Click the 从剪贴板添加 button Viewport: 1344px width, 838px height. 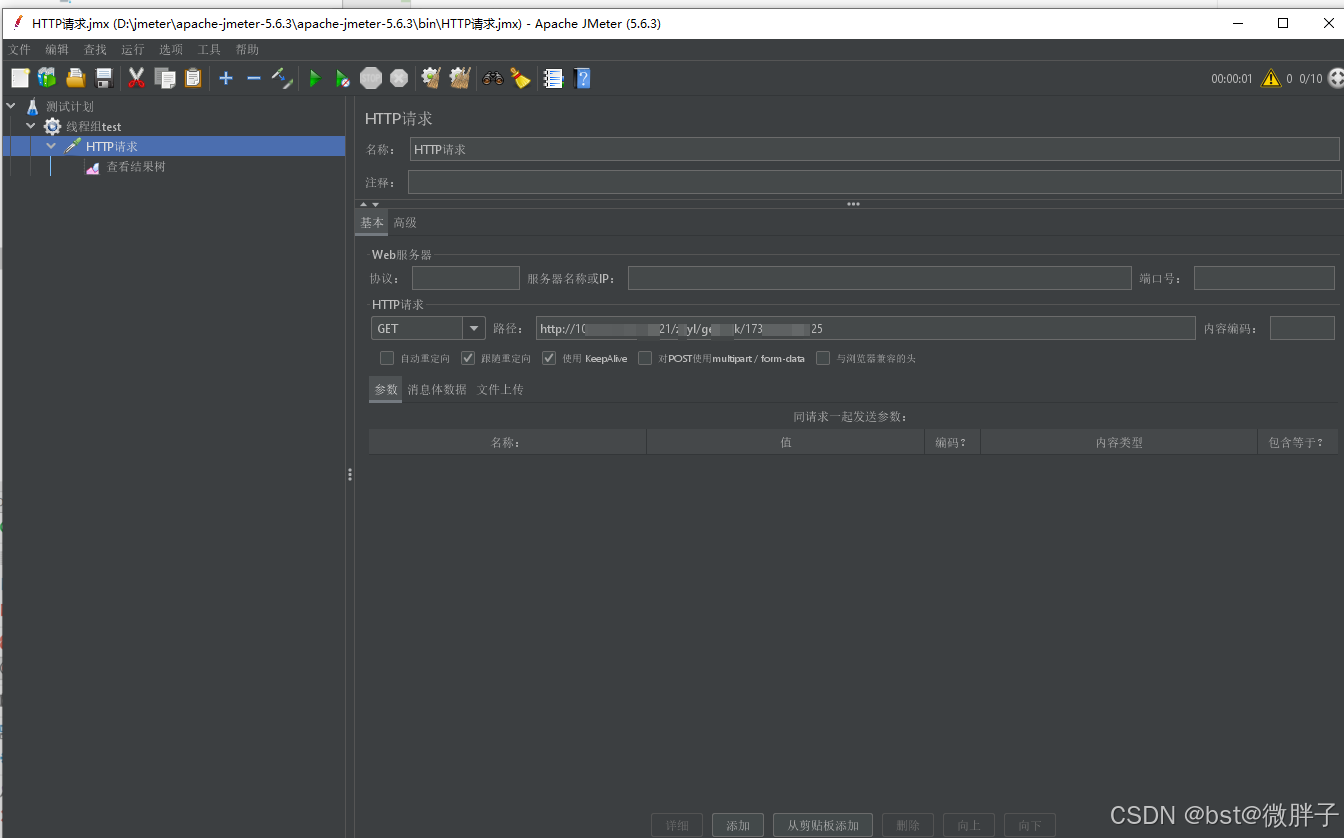823,825
